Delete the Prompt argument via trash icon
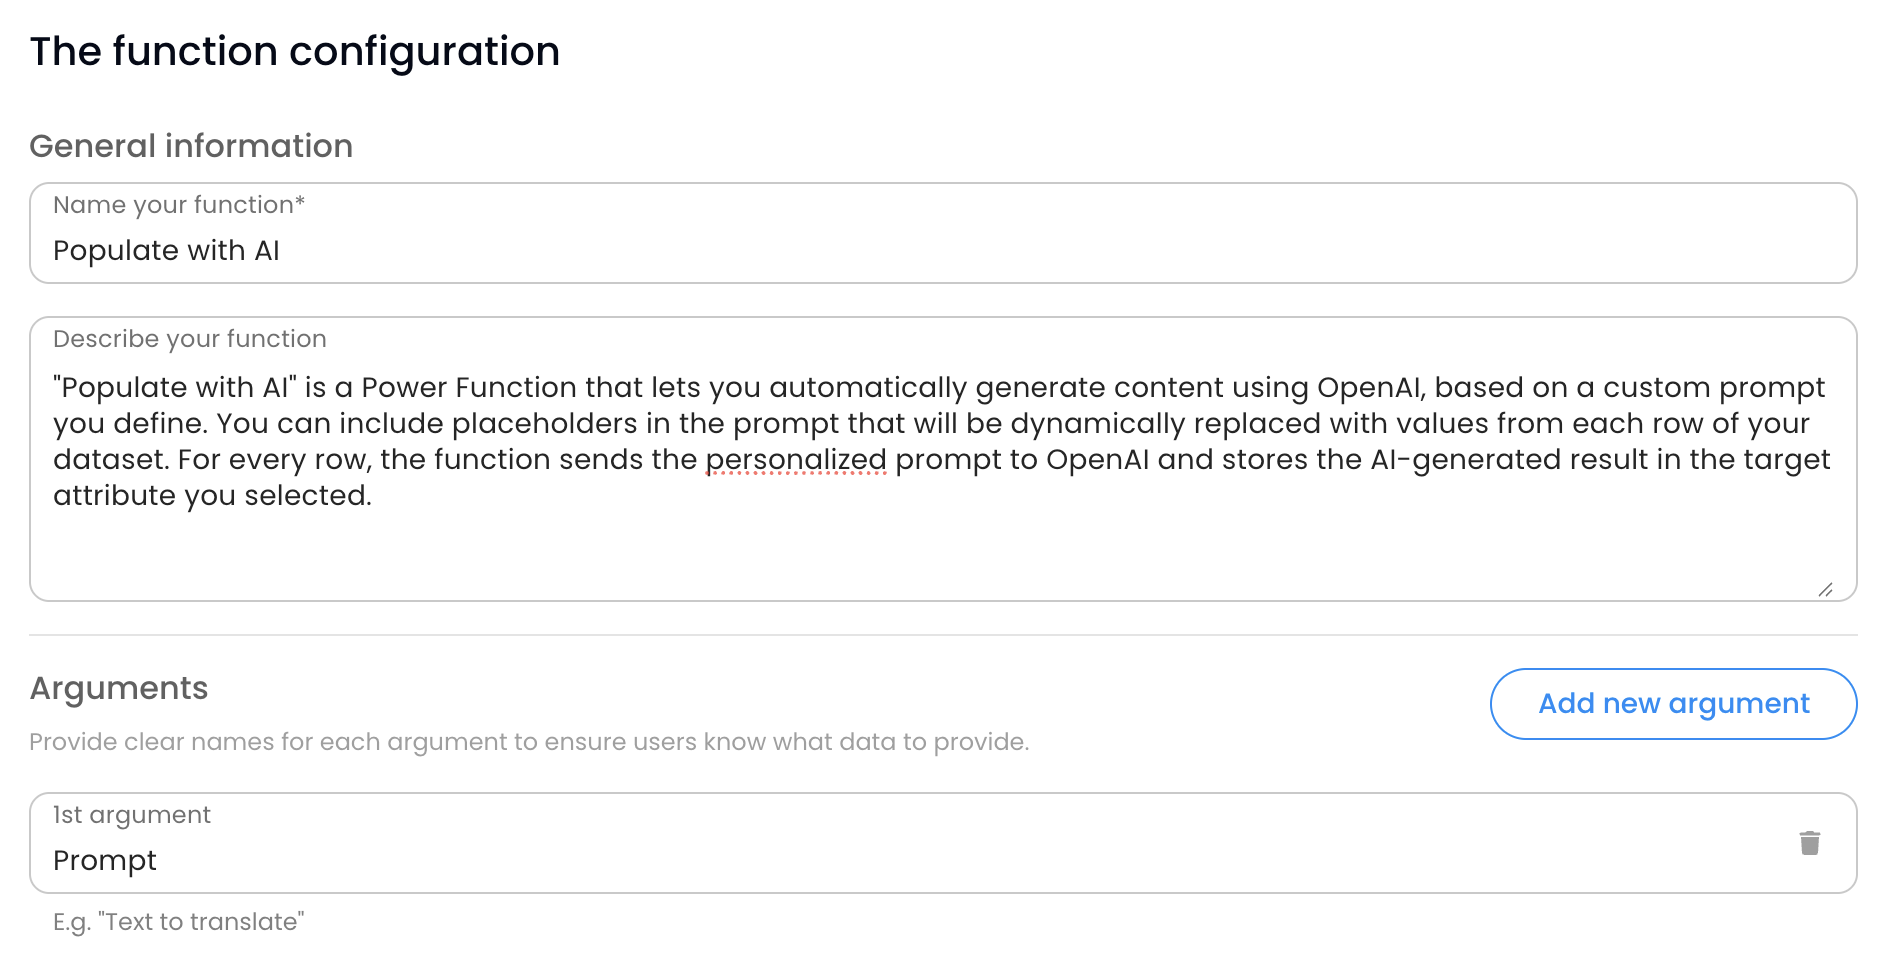Screen dimensions: 1904x968 (x=1810, y=842)
